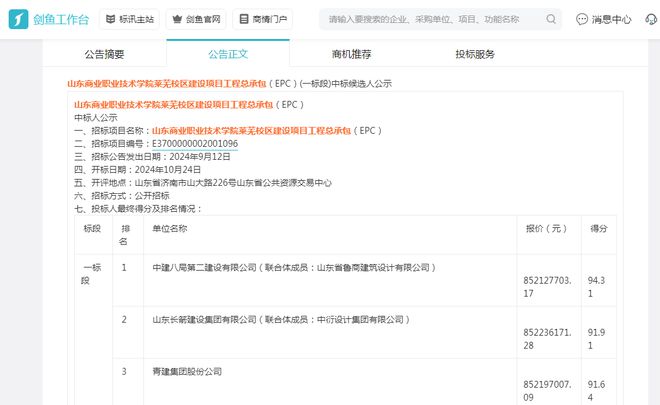Image resolution: width=660 pixels, height=405 pixels.
Task: Click the magnifier search icon
Action: [551, 19]
